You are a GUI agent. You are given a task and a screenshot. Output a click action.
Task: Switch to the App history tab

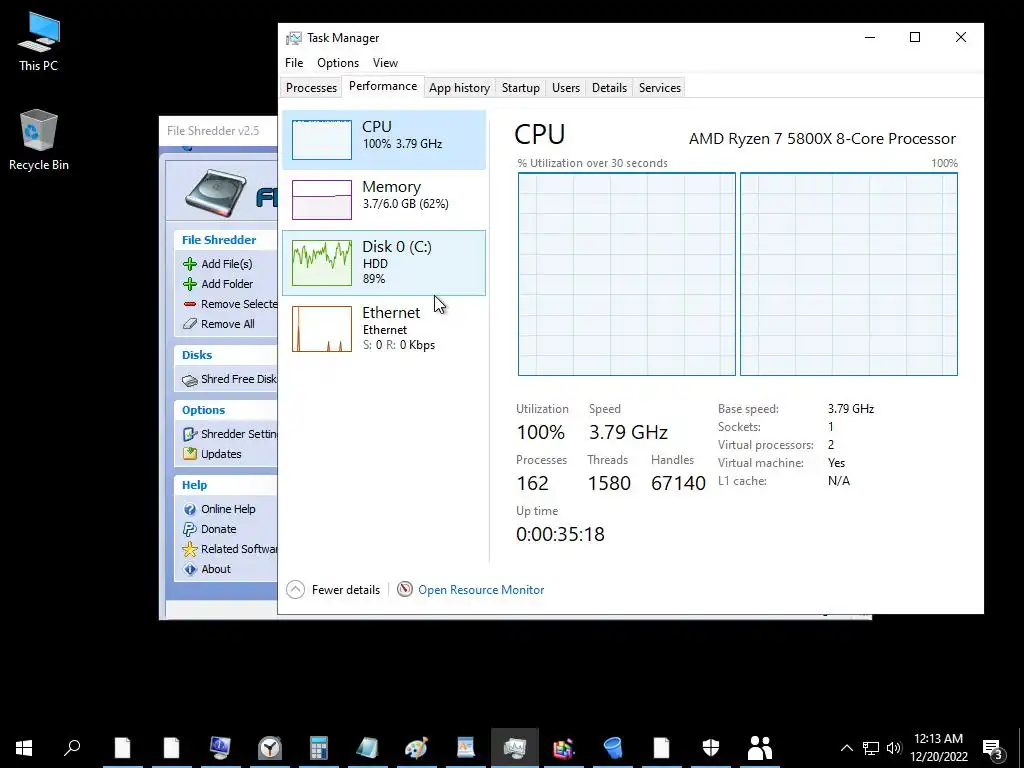tap(459, 88)
